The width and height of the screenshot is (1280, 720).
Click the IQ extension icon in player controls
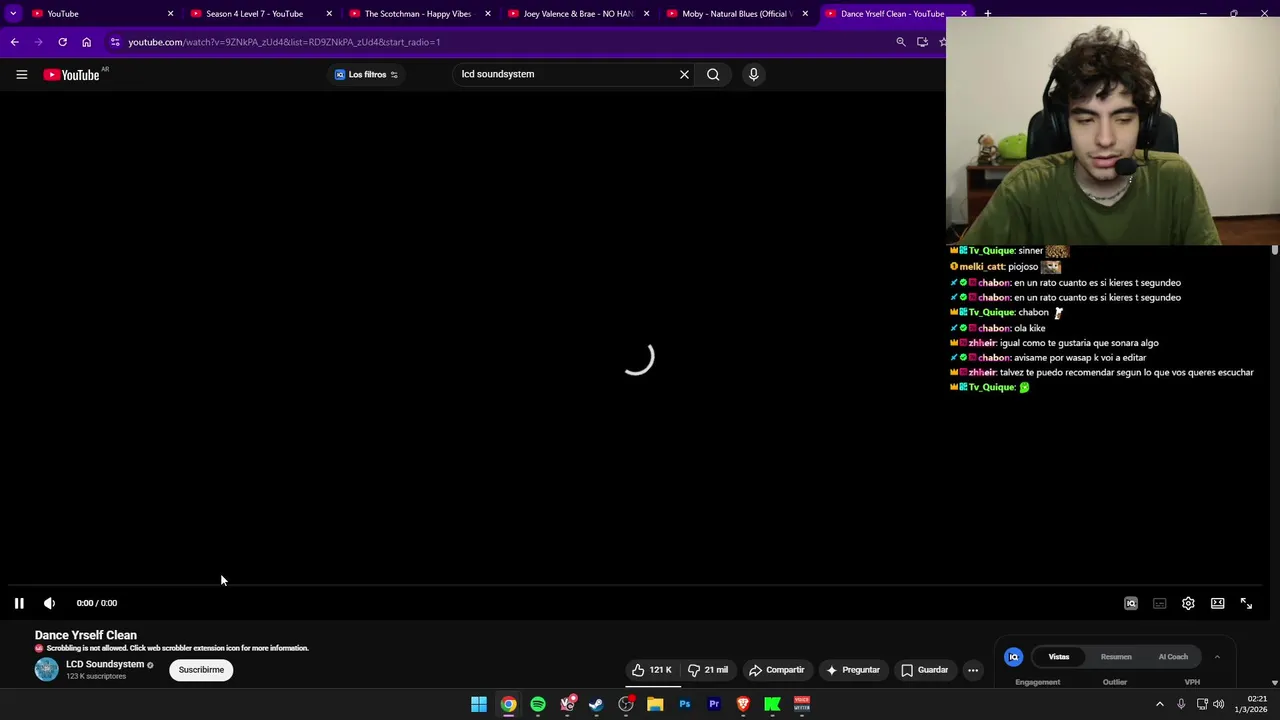(x=1131, y=603)
